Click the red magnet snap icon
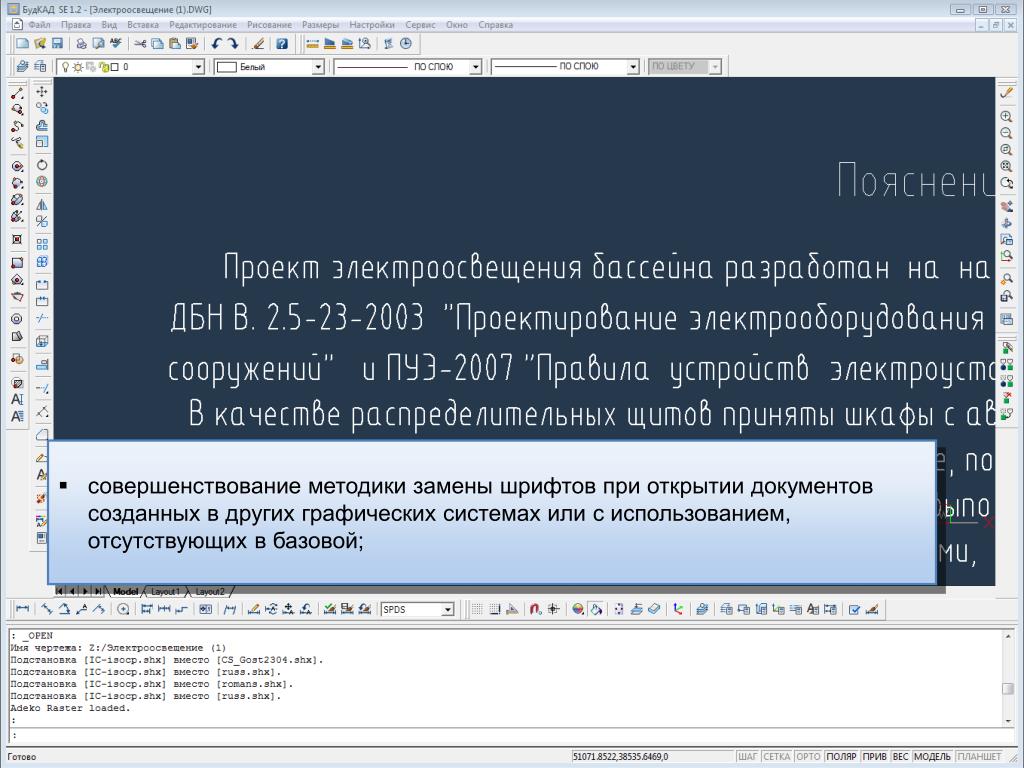Screen dimensions: 1024x768 point(536,609)
